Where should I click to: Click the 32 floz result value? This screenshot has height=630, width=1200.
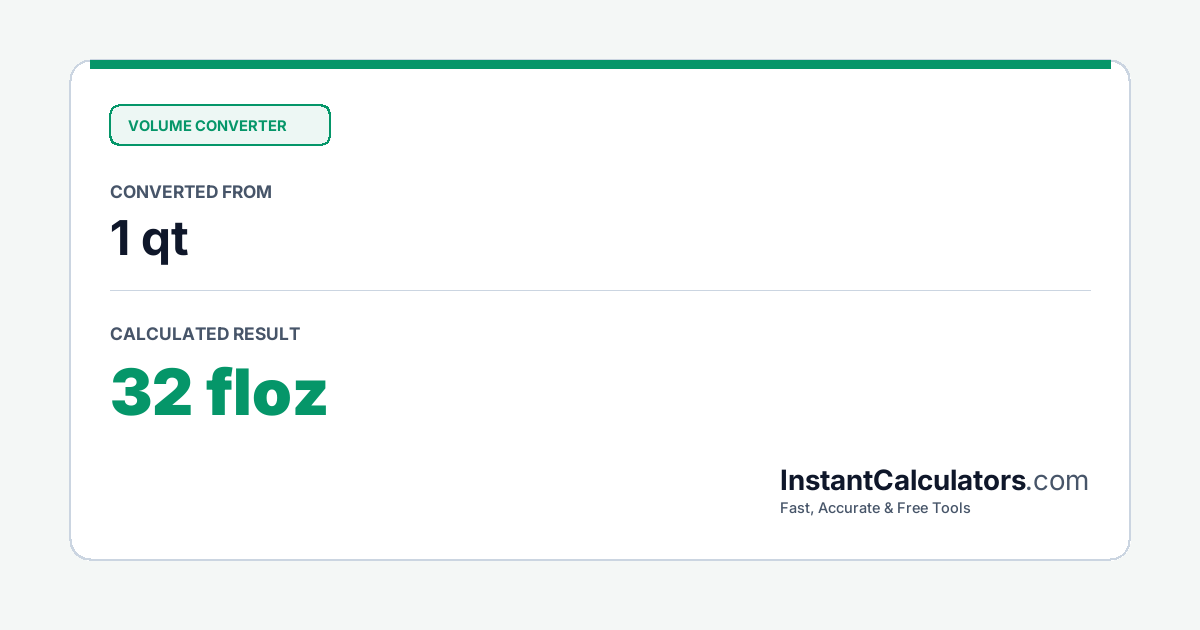pos(219,392)
